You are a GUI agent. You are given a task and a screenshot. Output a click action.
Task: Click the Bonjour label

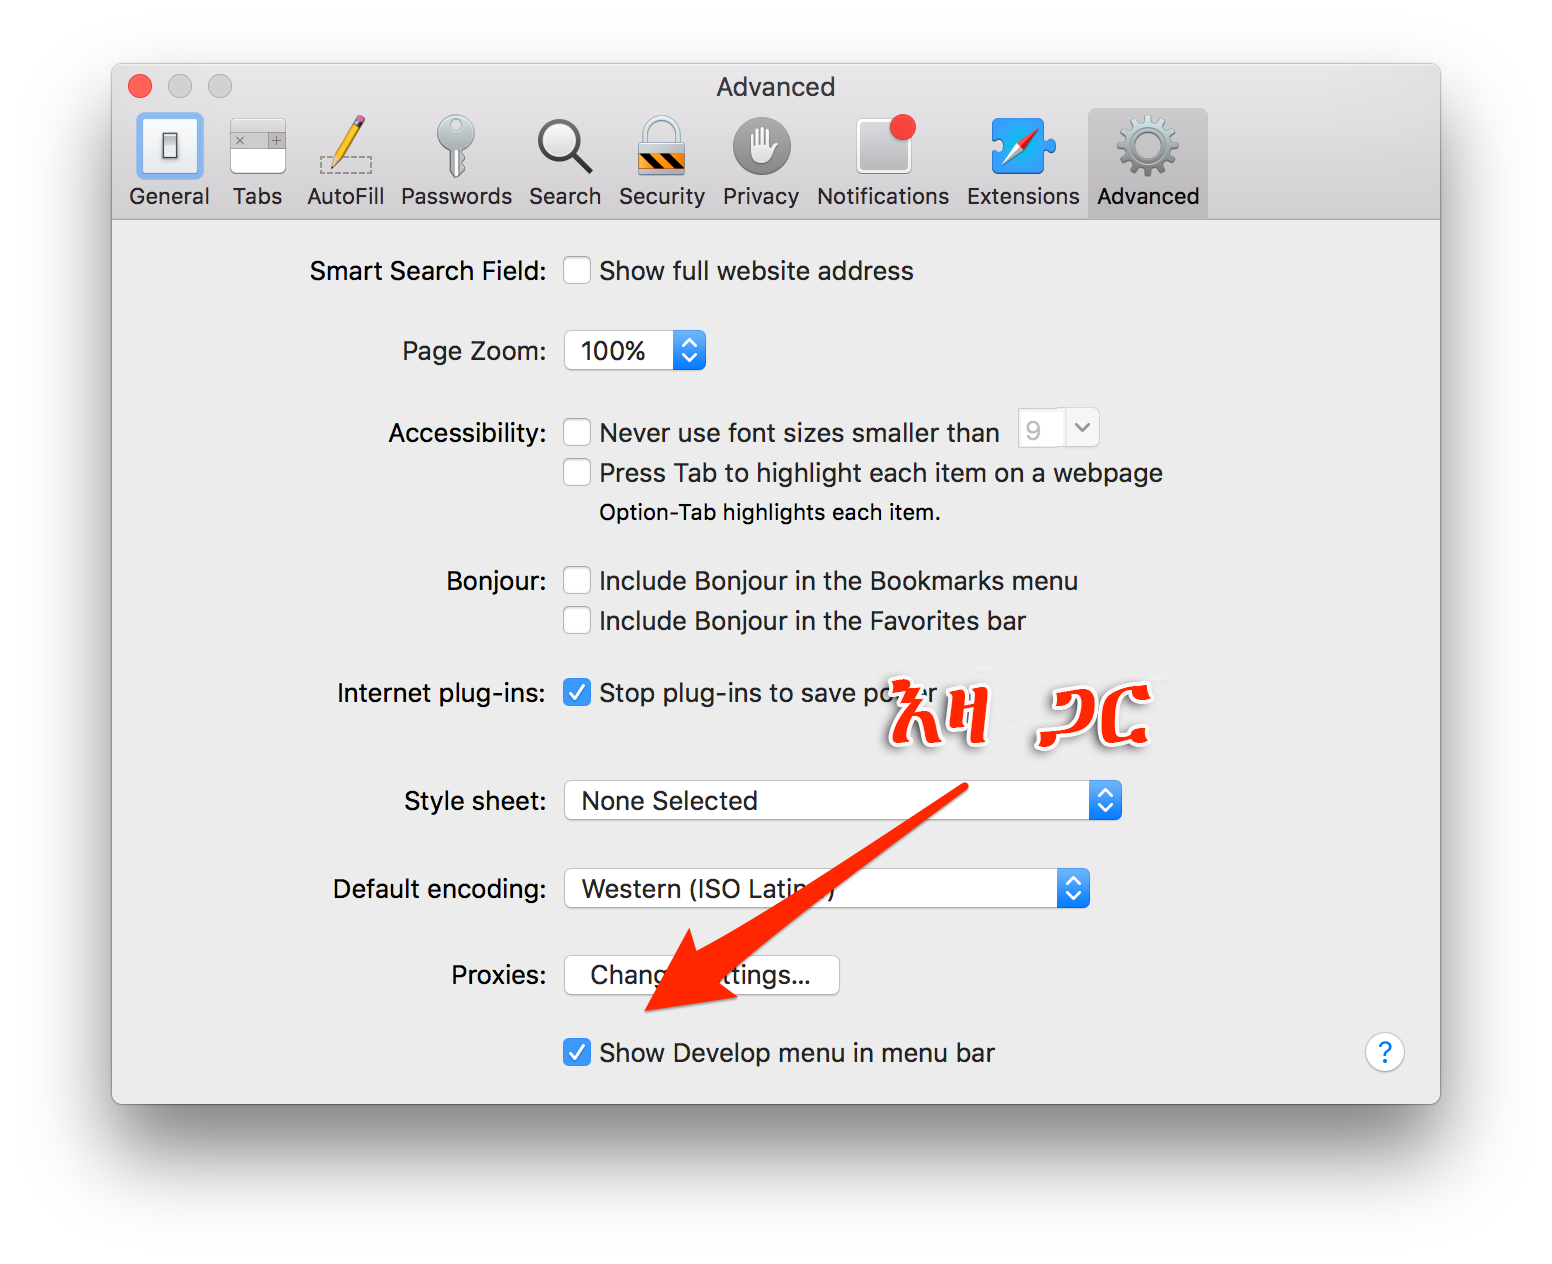(x=497, y=581)
